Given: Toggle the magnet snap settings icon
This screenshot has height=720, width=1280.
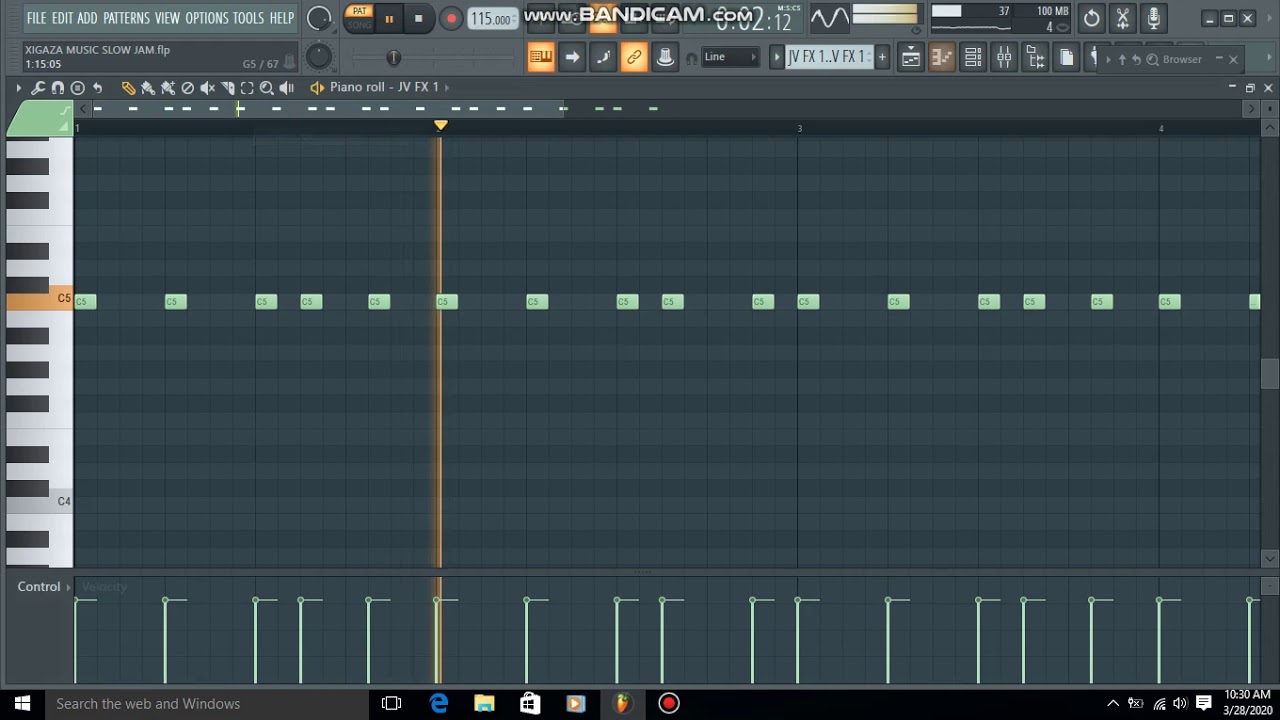Looking at the screenshot, I should [x=57, y=88].
